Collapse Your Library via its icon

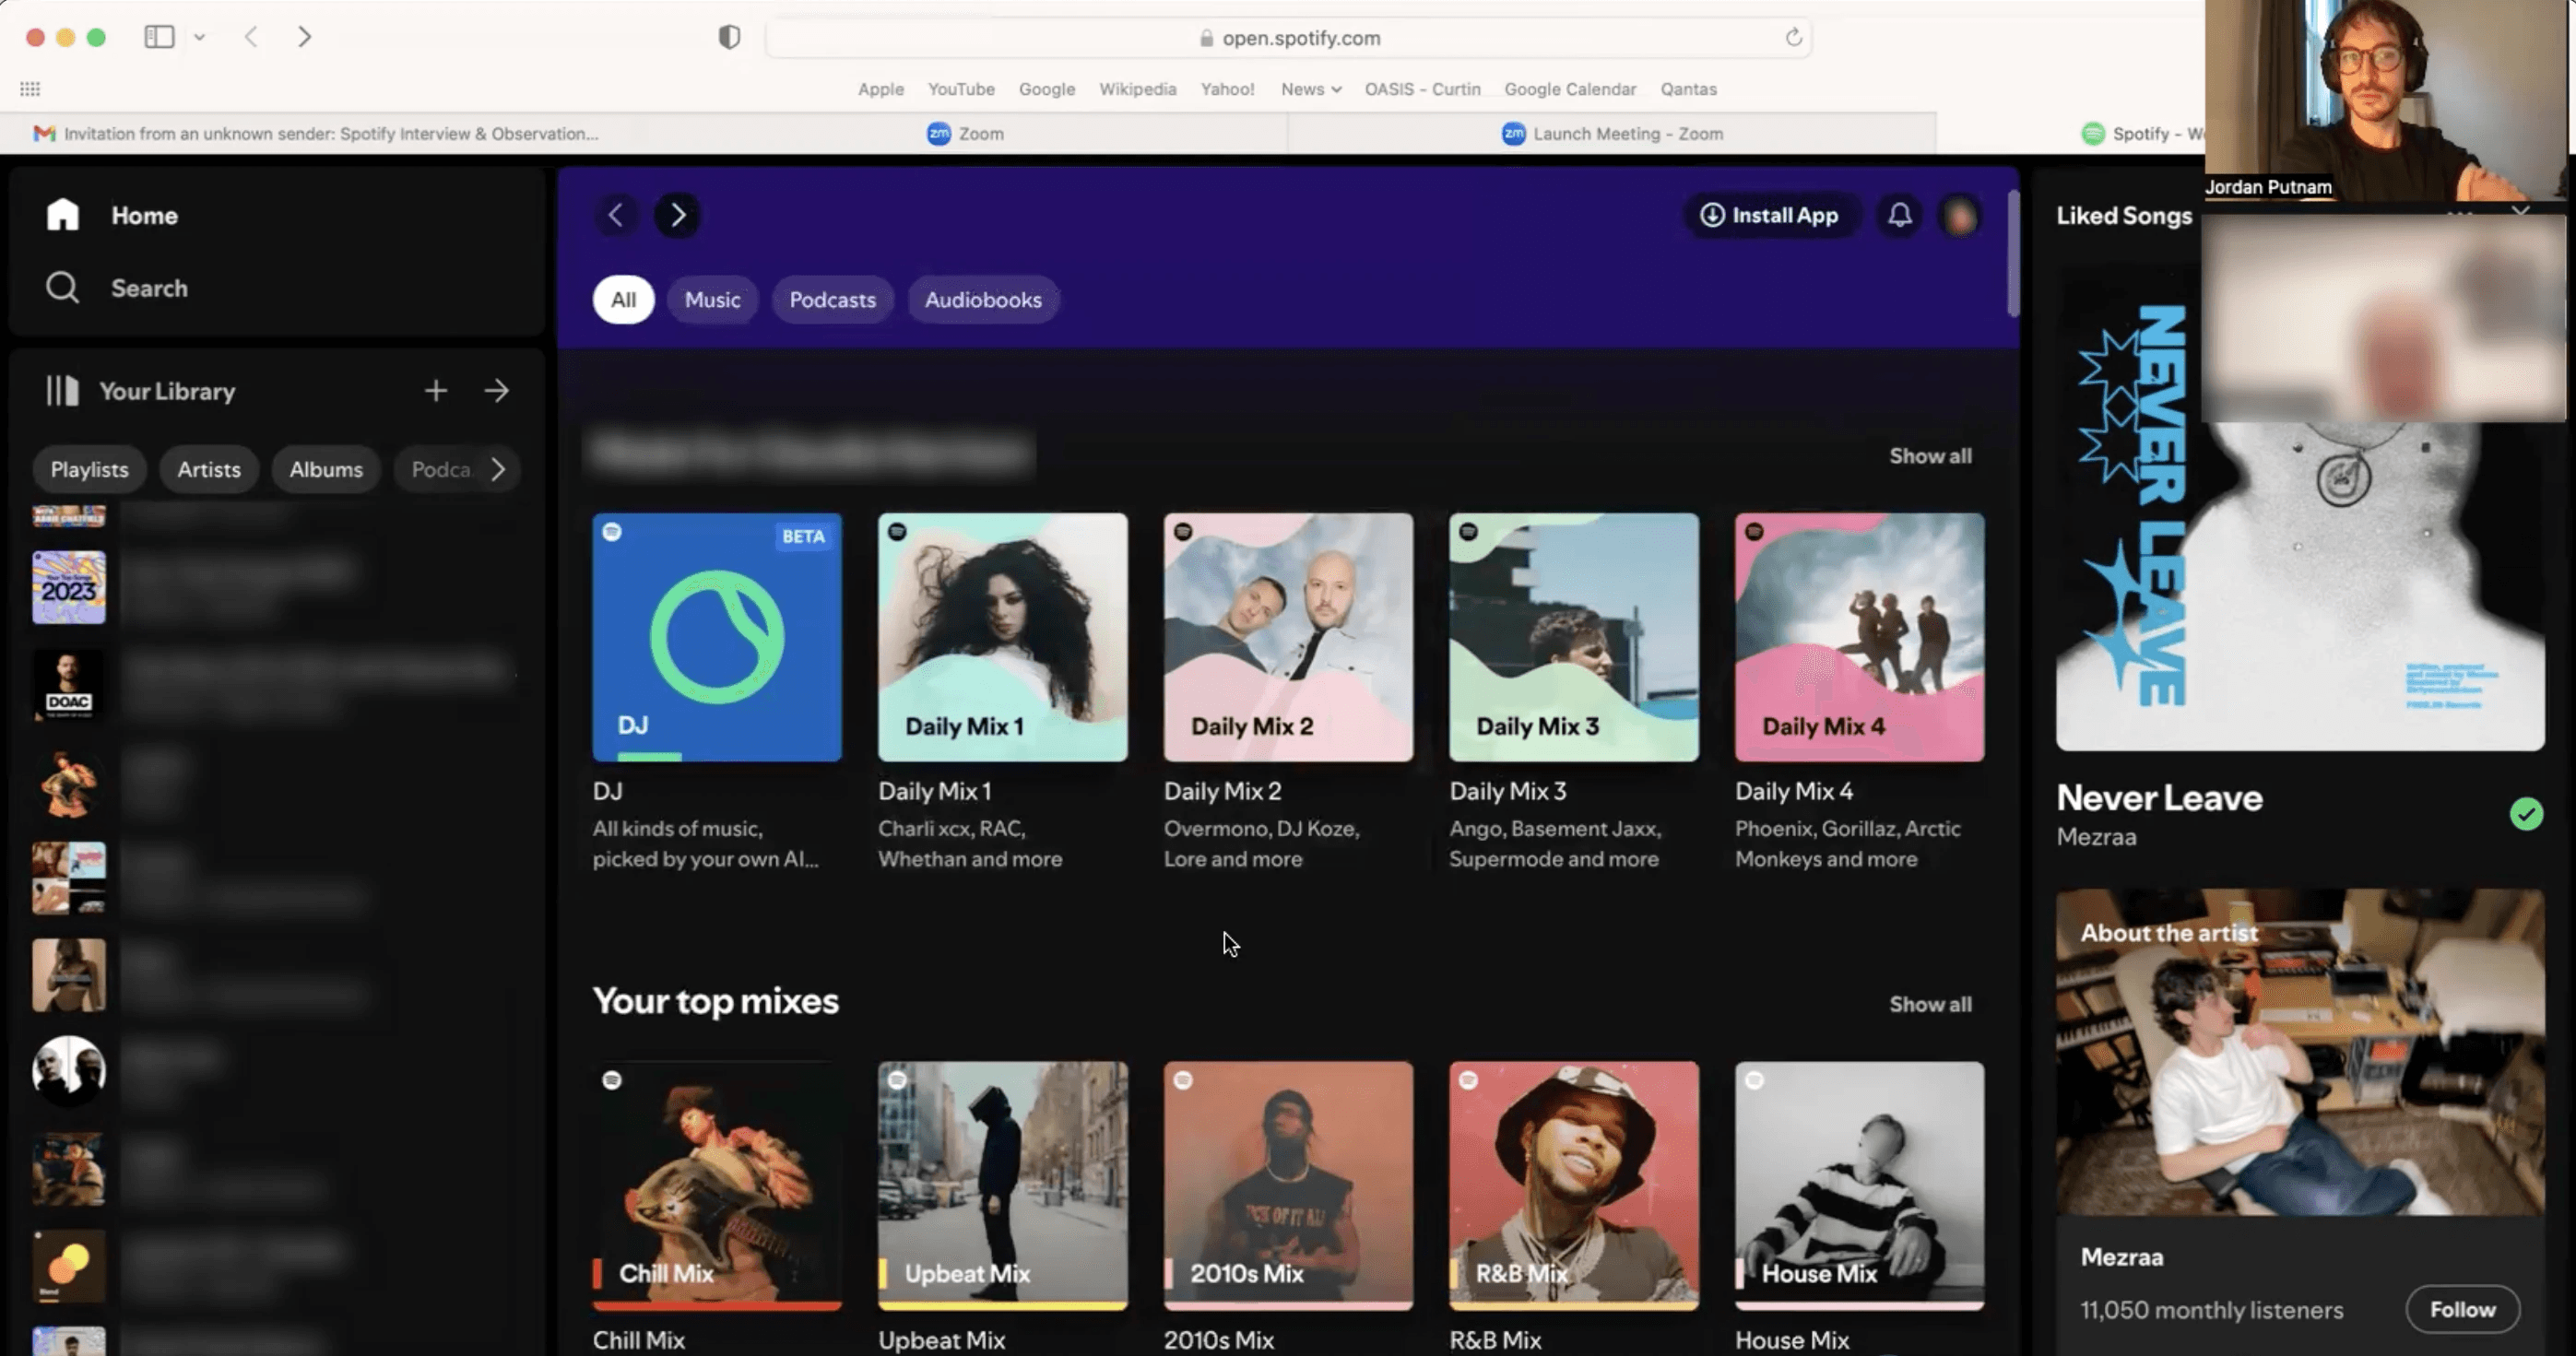click(62, 391)
